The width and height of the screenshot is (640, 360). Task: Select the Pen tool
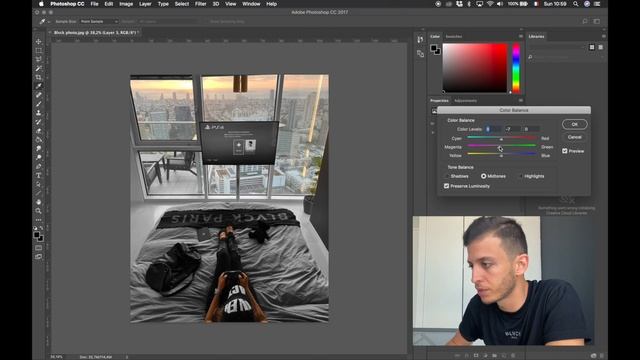coord(39,167)
